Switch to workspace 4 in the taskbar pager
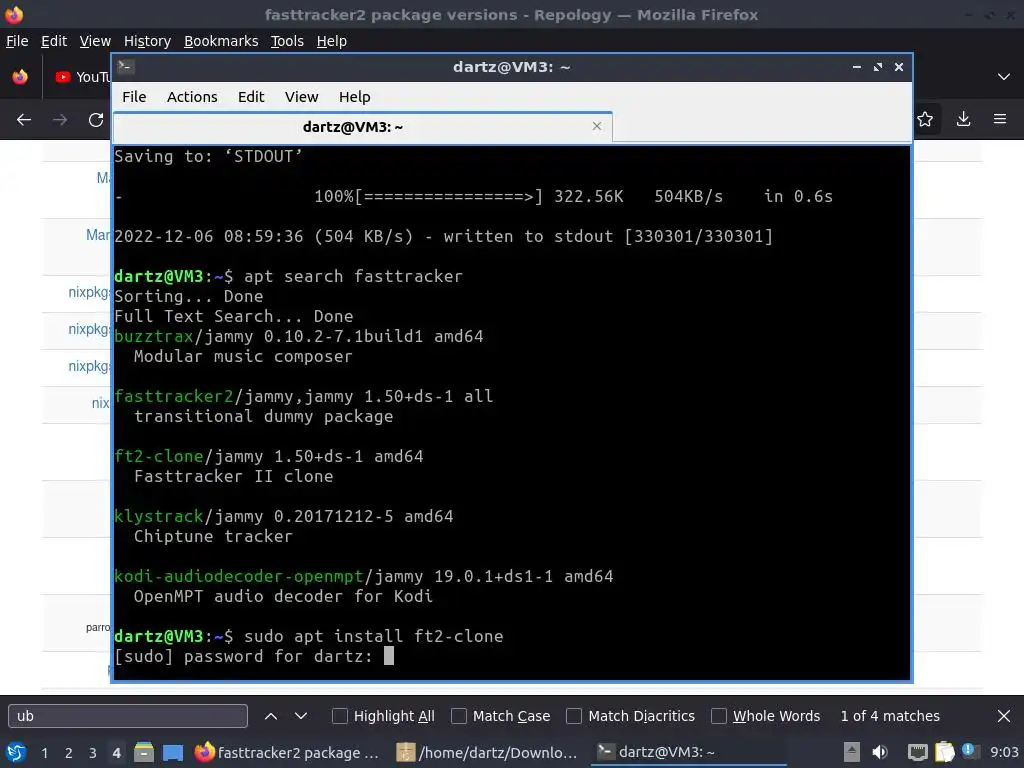 point(116,753)
